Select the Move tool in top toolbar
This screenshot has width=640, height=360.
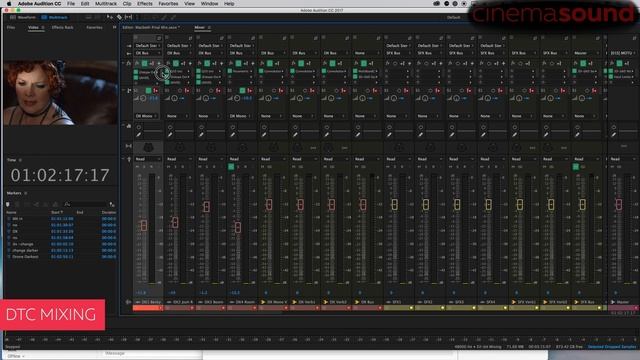110,17
